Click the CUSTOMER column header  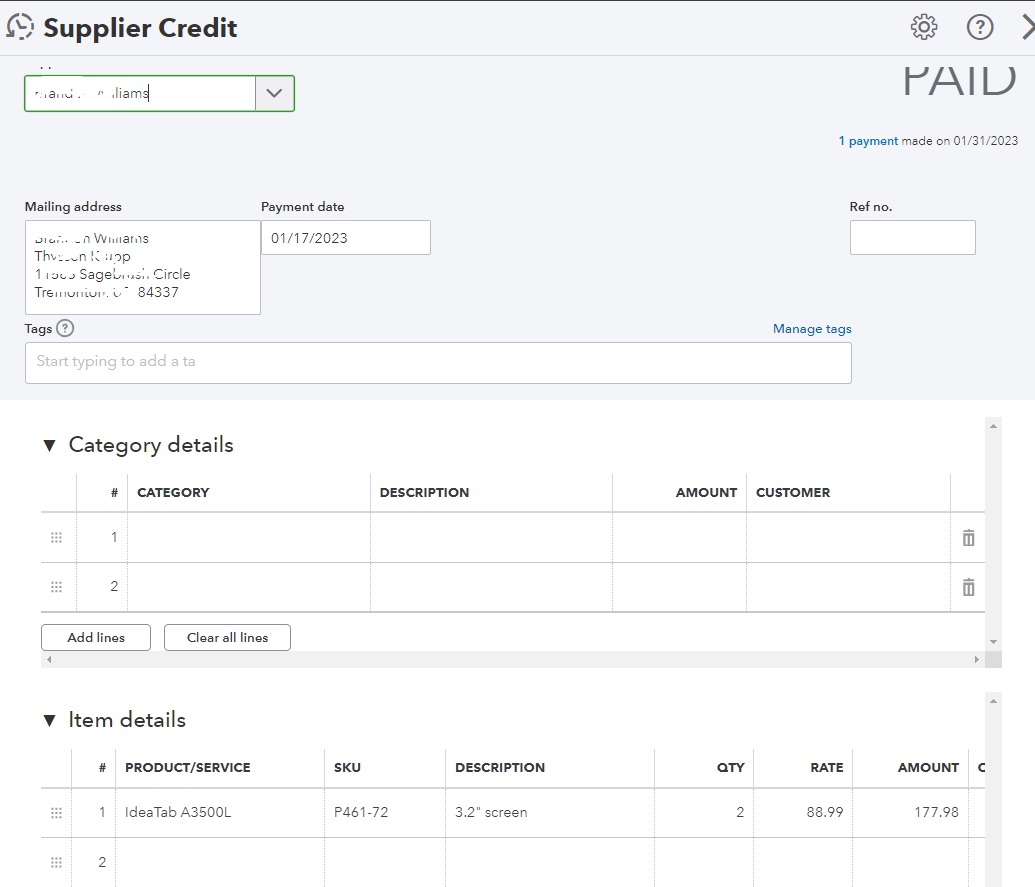pos(793,492)
